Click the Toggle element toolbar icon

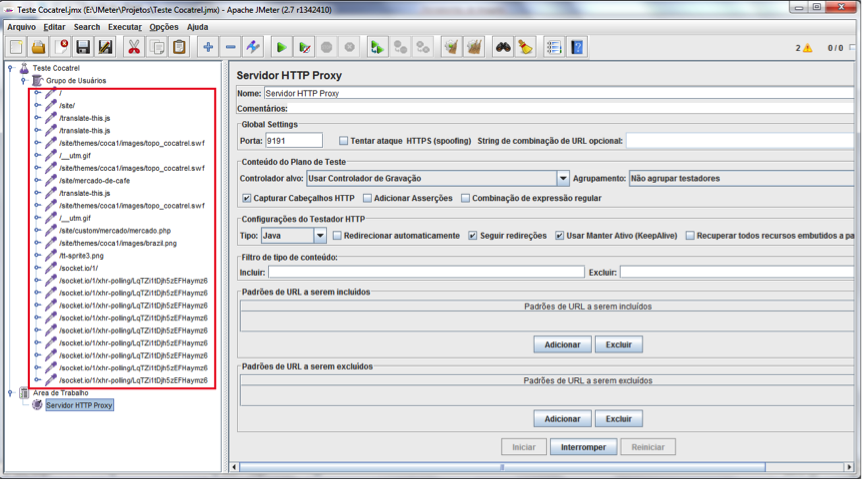tap(253, 47)
